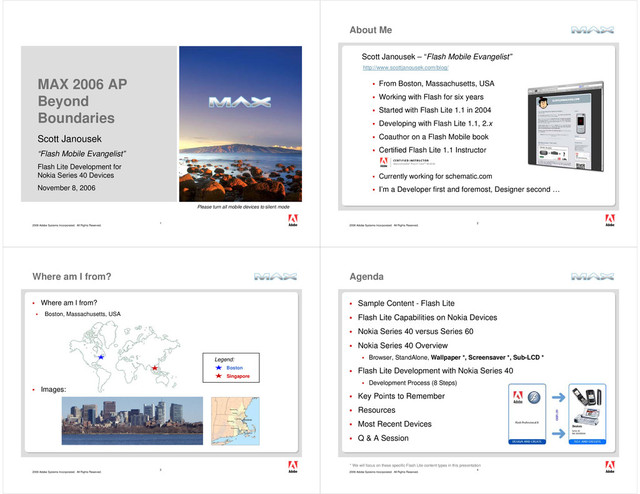
Task: Click the Adobe logo on the About Me slide
Action: (610, 220)
